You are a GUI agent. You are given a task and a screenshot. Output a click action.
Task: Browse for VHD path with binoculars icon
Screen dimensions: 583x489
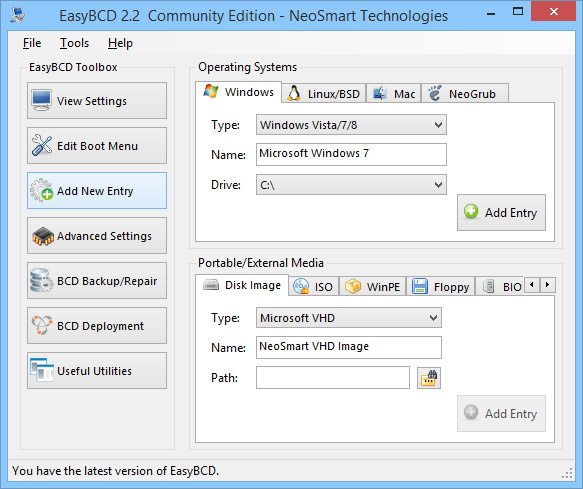pyautogui.click(x=429, y=378)
